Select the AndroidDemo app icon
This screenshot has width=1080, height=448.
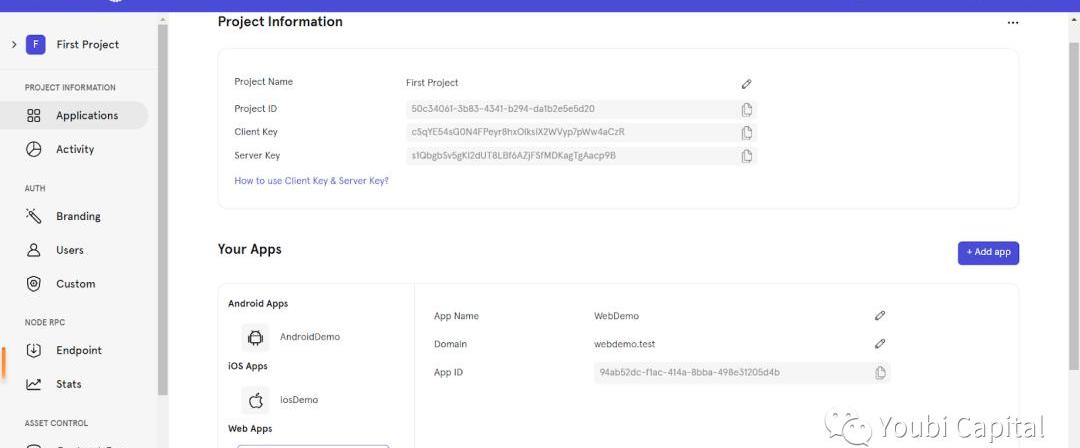coord(255,337)
